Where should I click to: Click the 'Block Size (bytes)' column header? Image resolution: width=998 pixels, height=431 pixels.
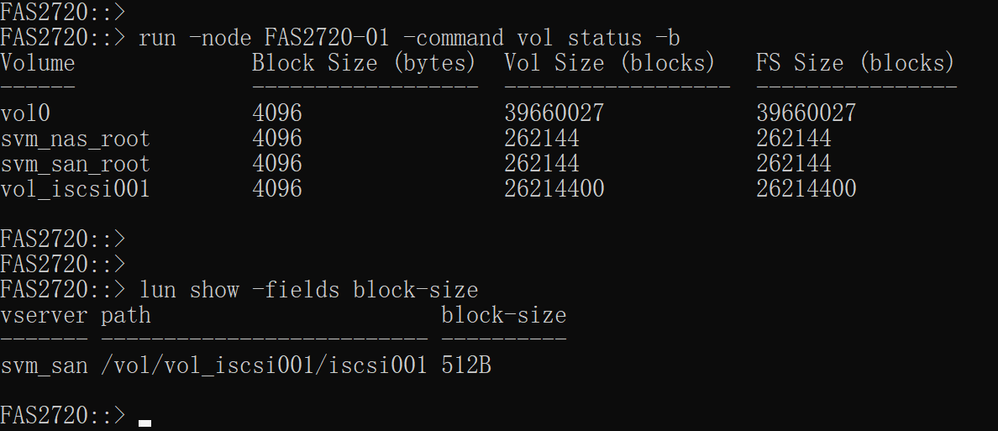[363, 63]
